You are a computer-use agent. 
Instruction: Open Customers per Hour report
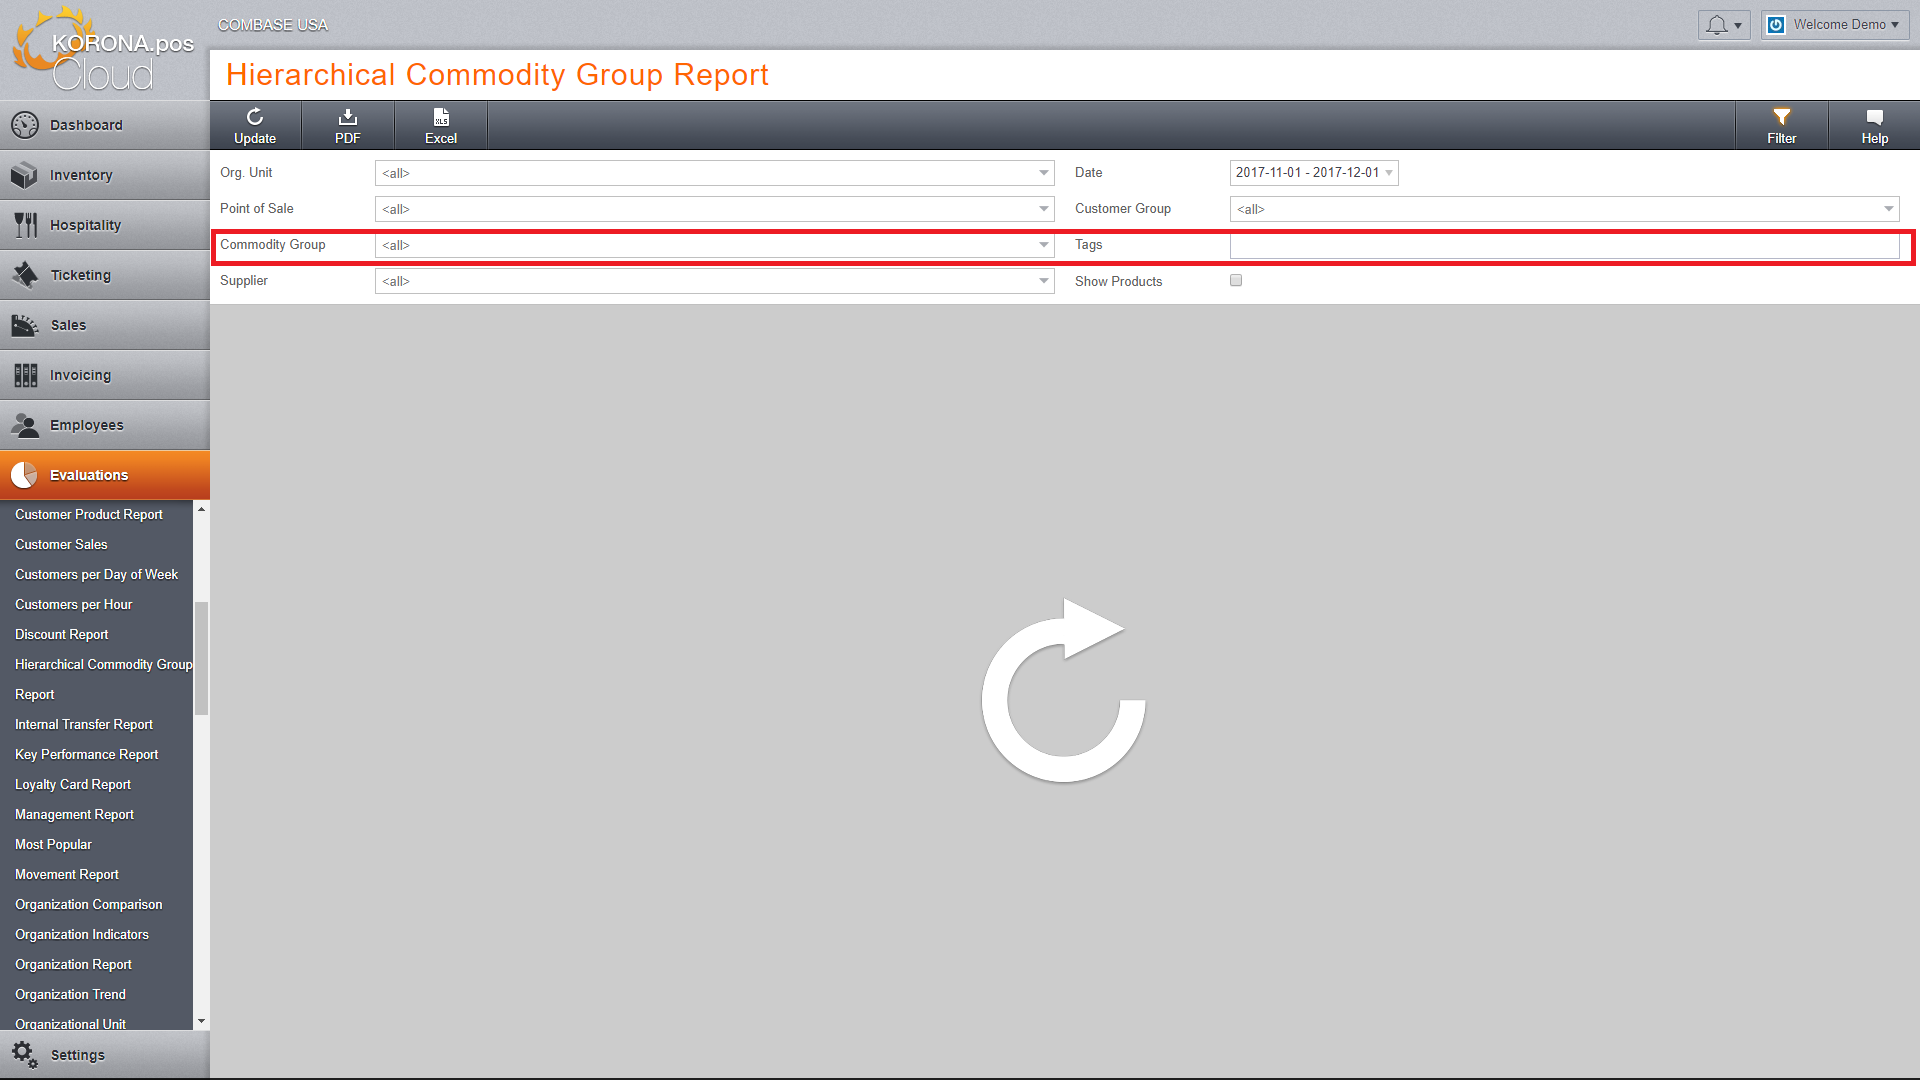[73, 604]
